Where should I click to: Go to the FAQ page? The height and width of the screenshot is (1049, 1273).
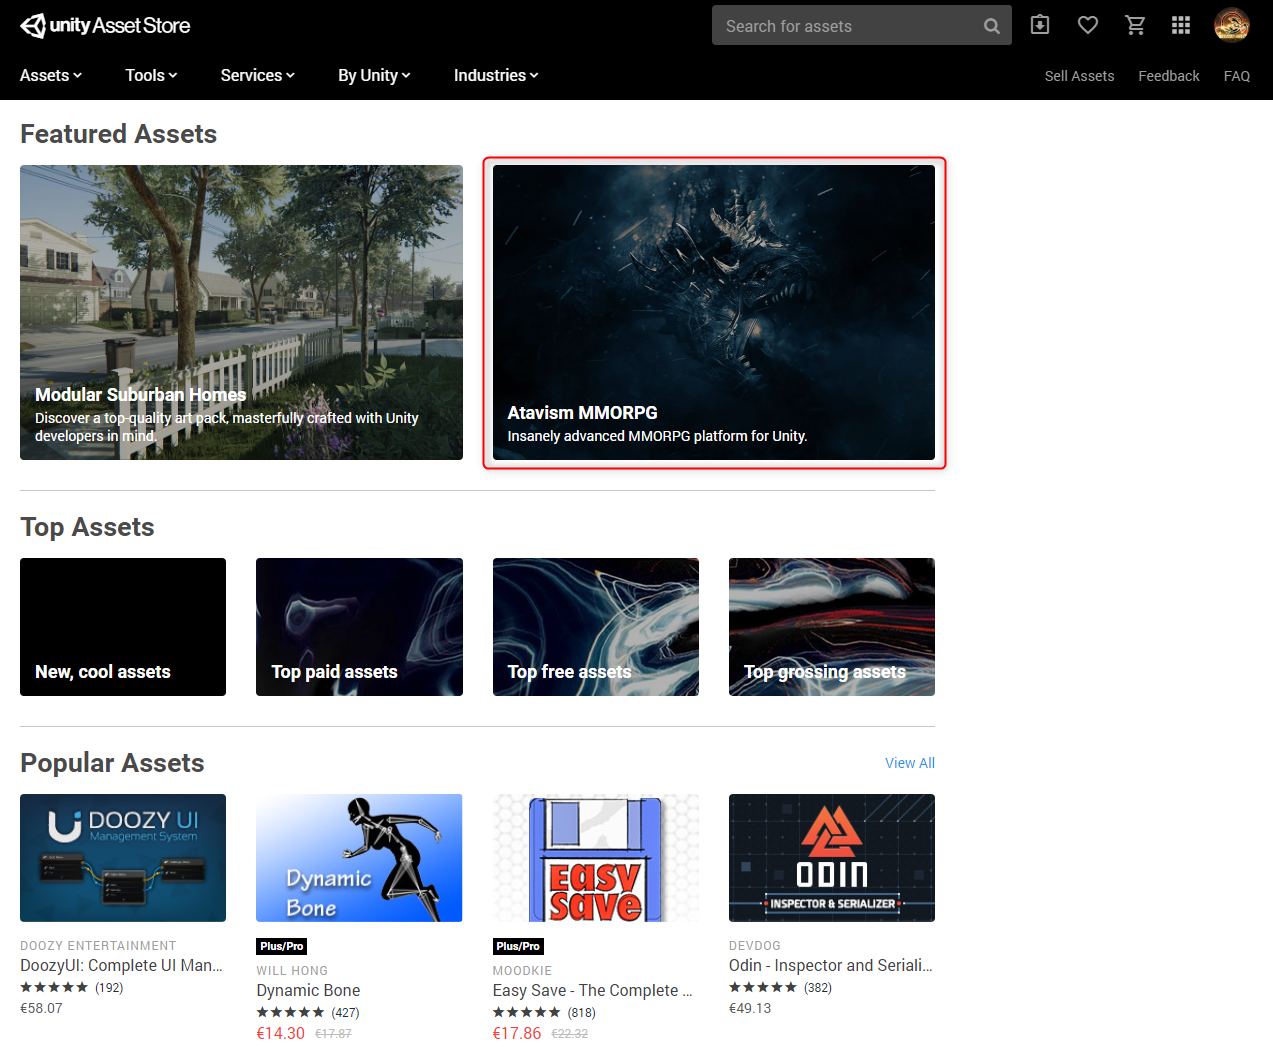[1236, 76]
